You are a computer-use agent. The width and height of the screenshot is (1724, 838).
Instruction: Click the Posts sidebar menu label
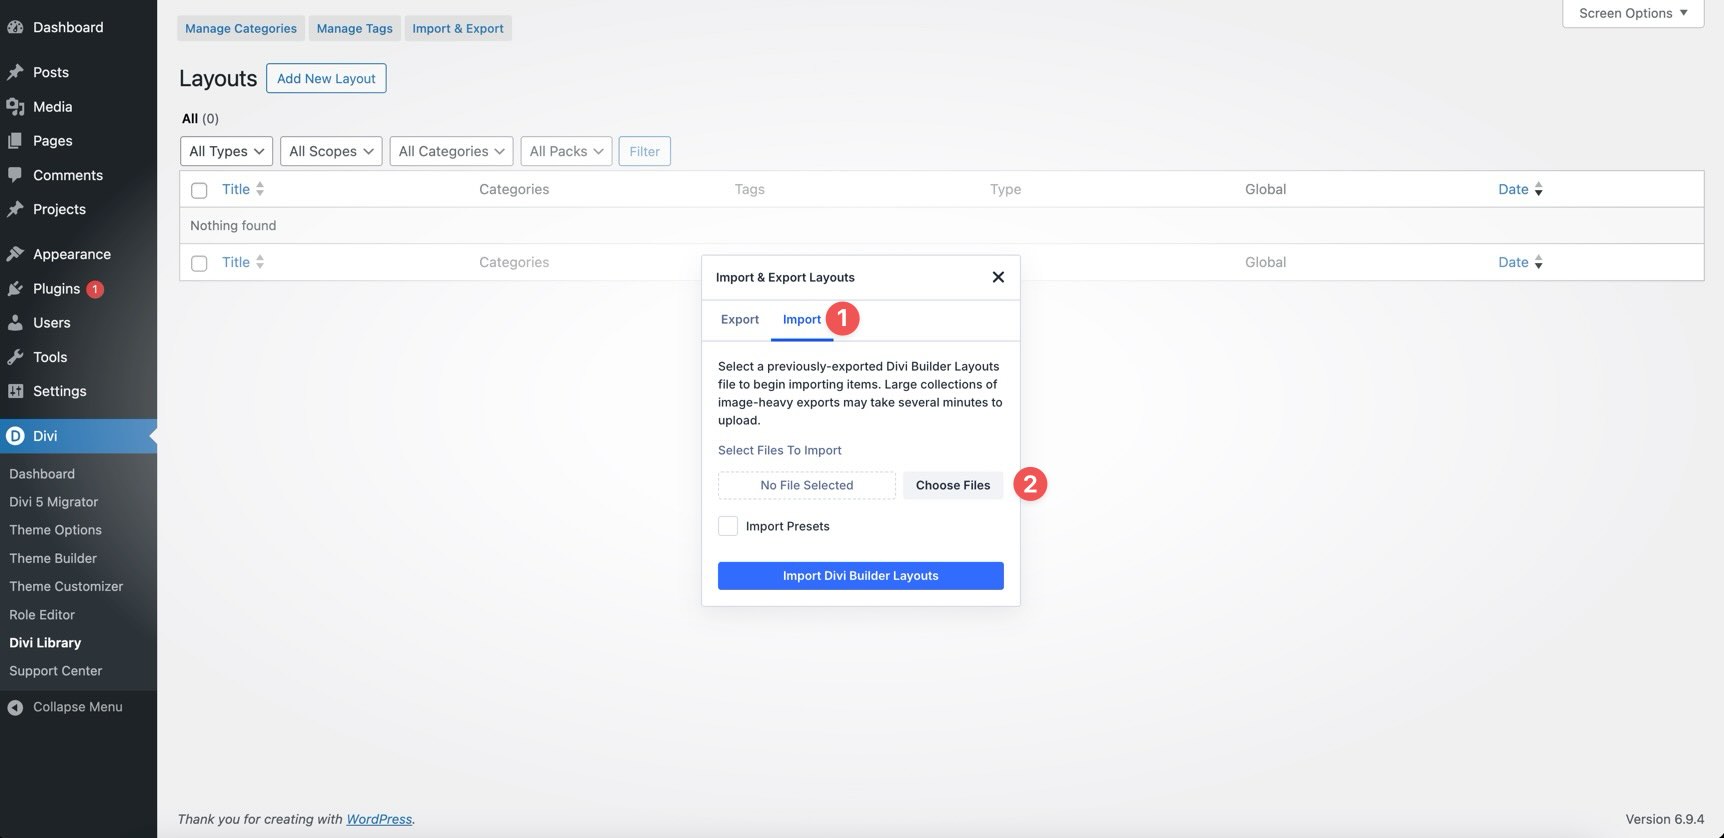pyautogui.click(x=51, y=72)
